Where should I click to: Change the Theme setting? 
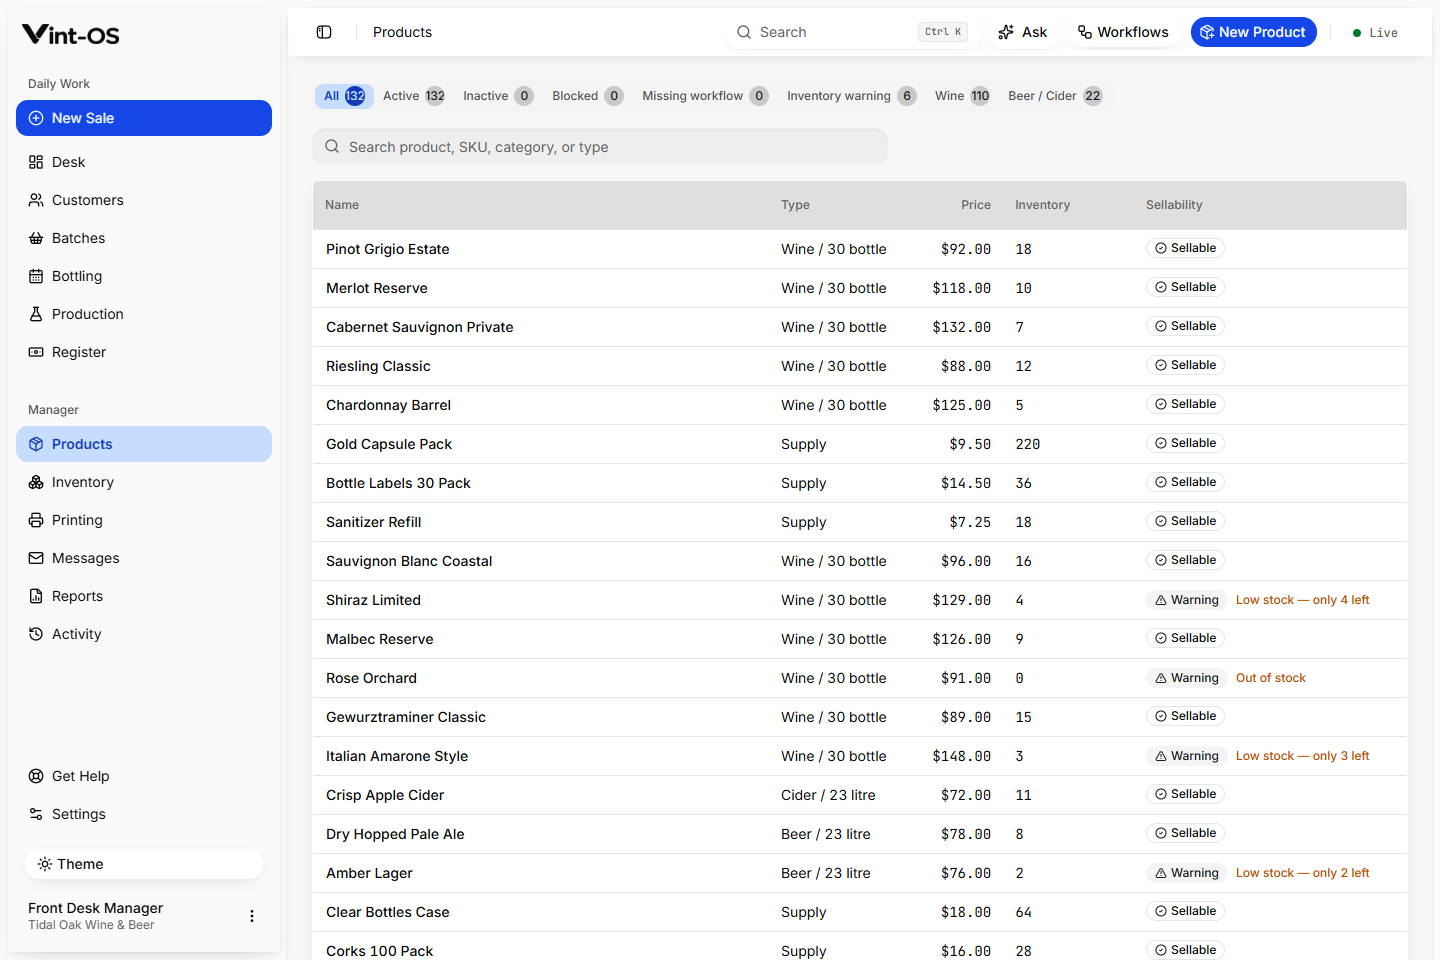(144, 864)
